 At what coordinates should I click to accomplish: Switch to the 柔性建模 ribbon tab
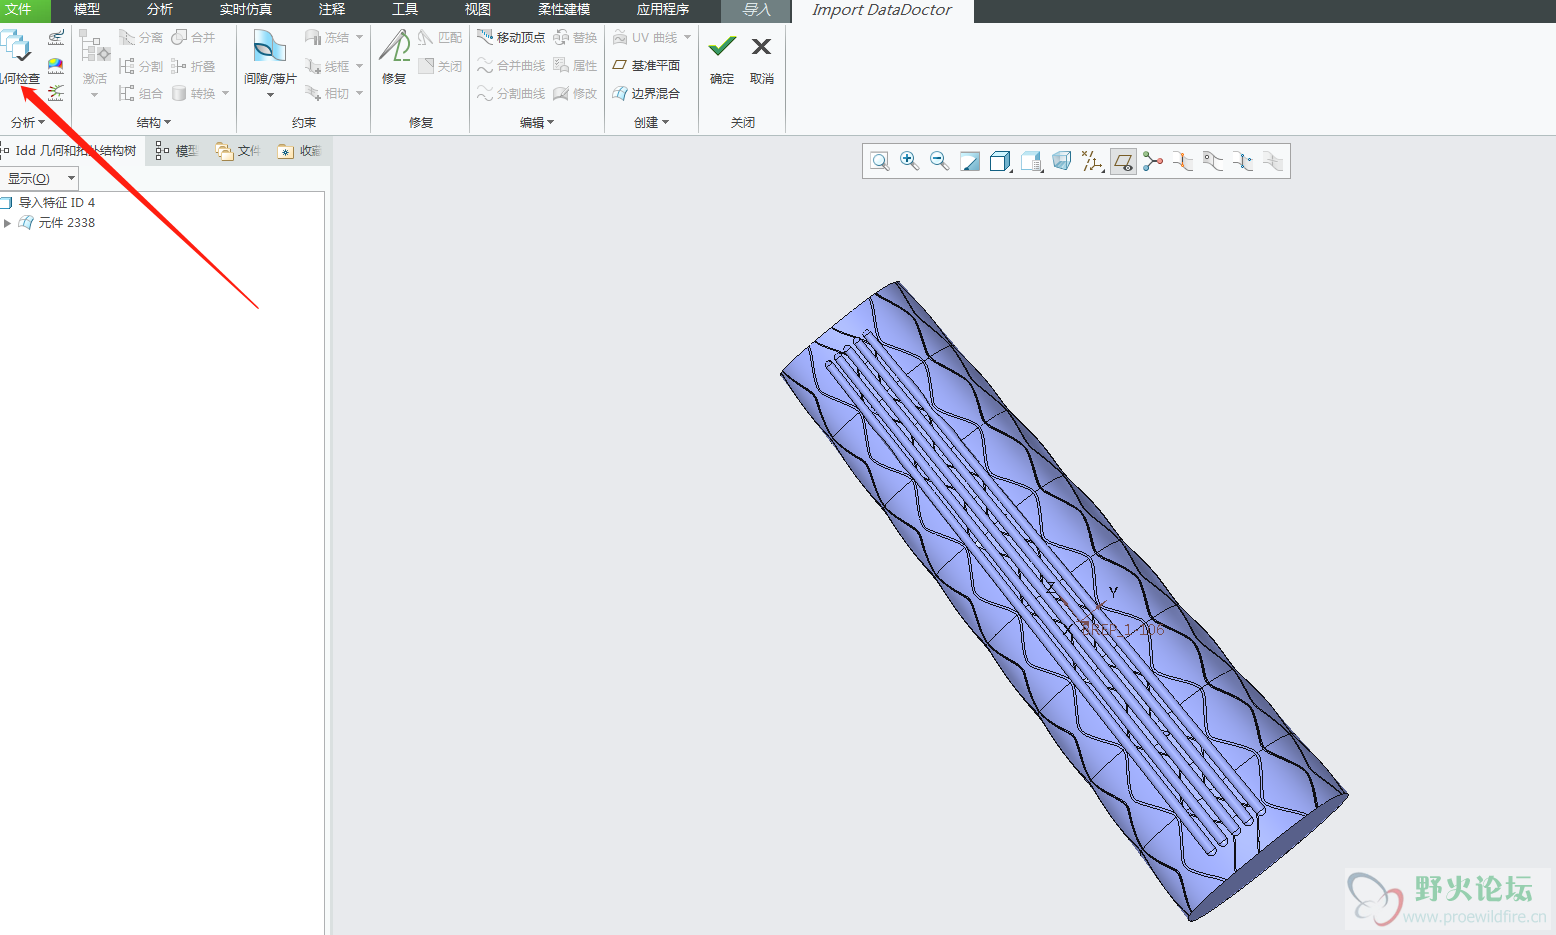tap(564, 10)
